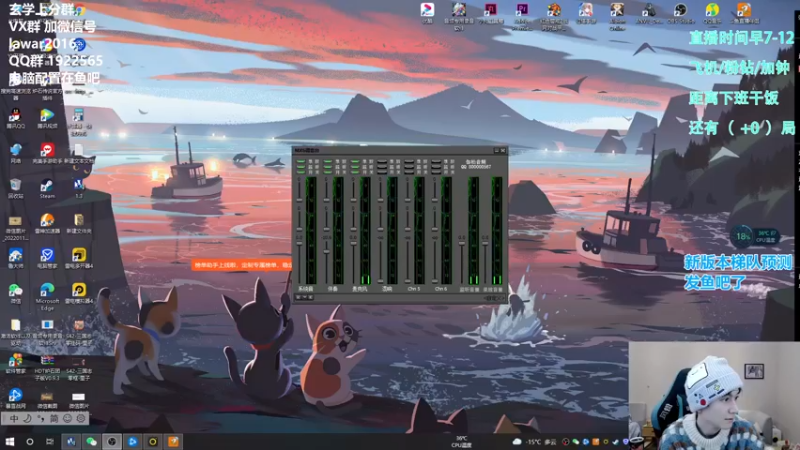Toggle bottom green switch on 系统音 channel
The image size is (800, 450).
point(301,171)
